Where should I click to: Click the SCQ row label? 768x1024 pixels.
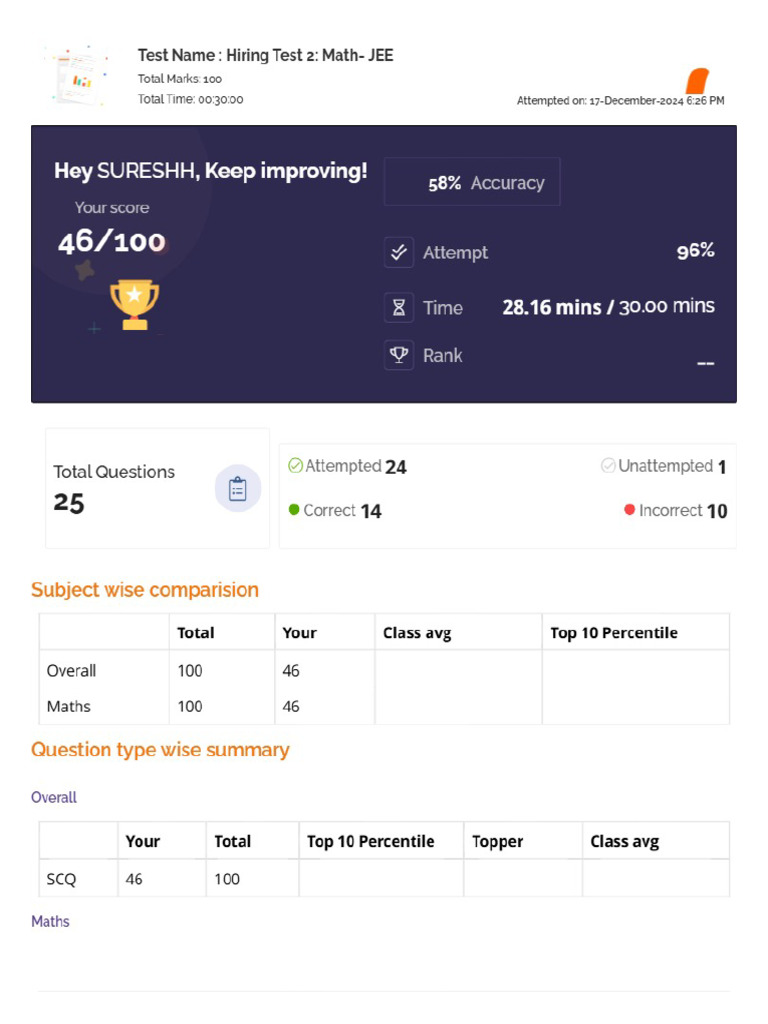pos(62,880)
